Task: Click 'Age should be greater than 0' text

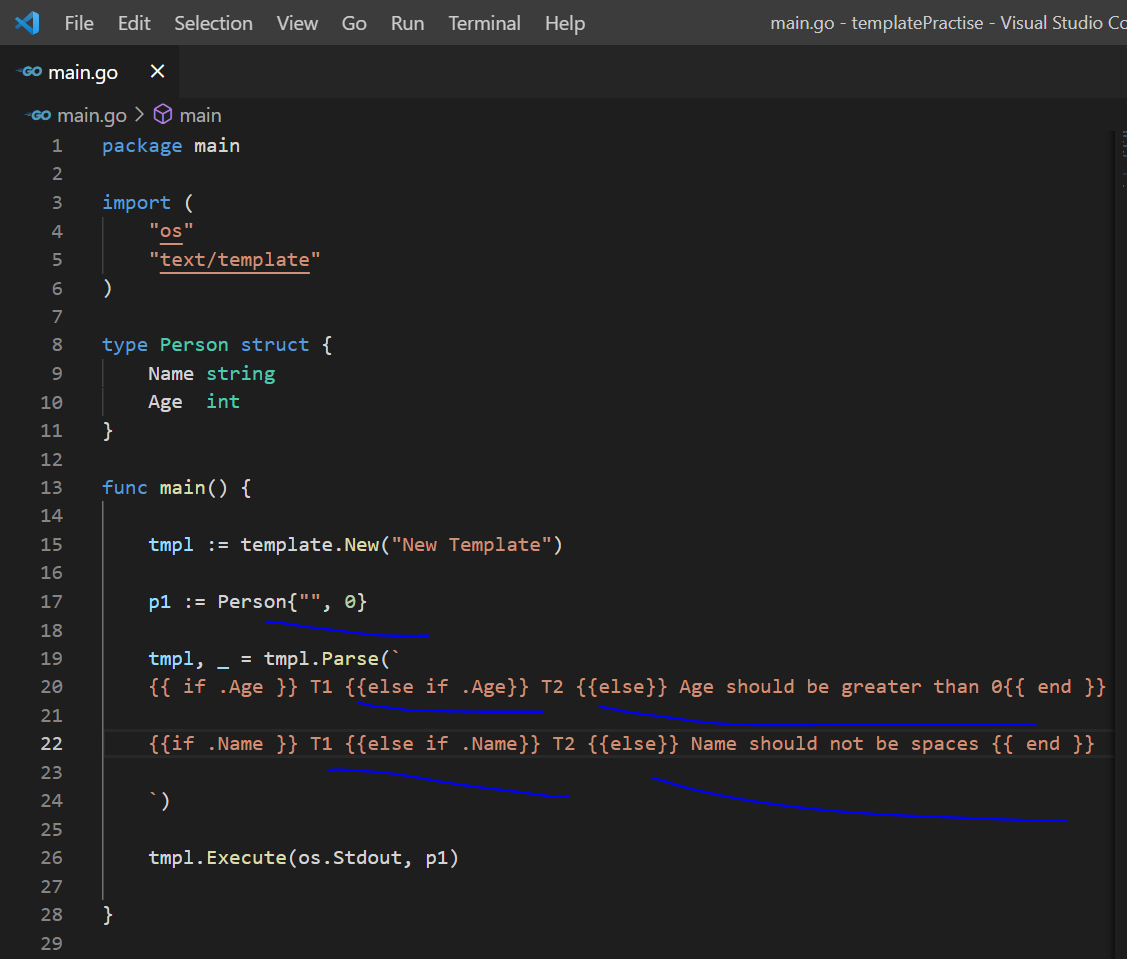Action: tap(841, 687)
